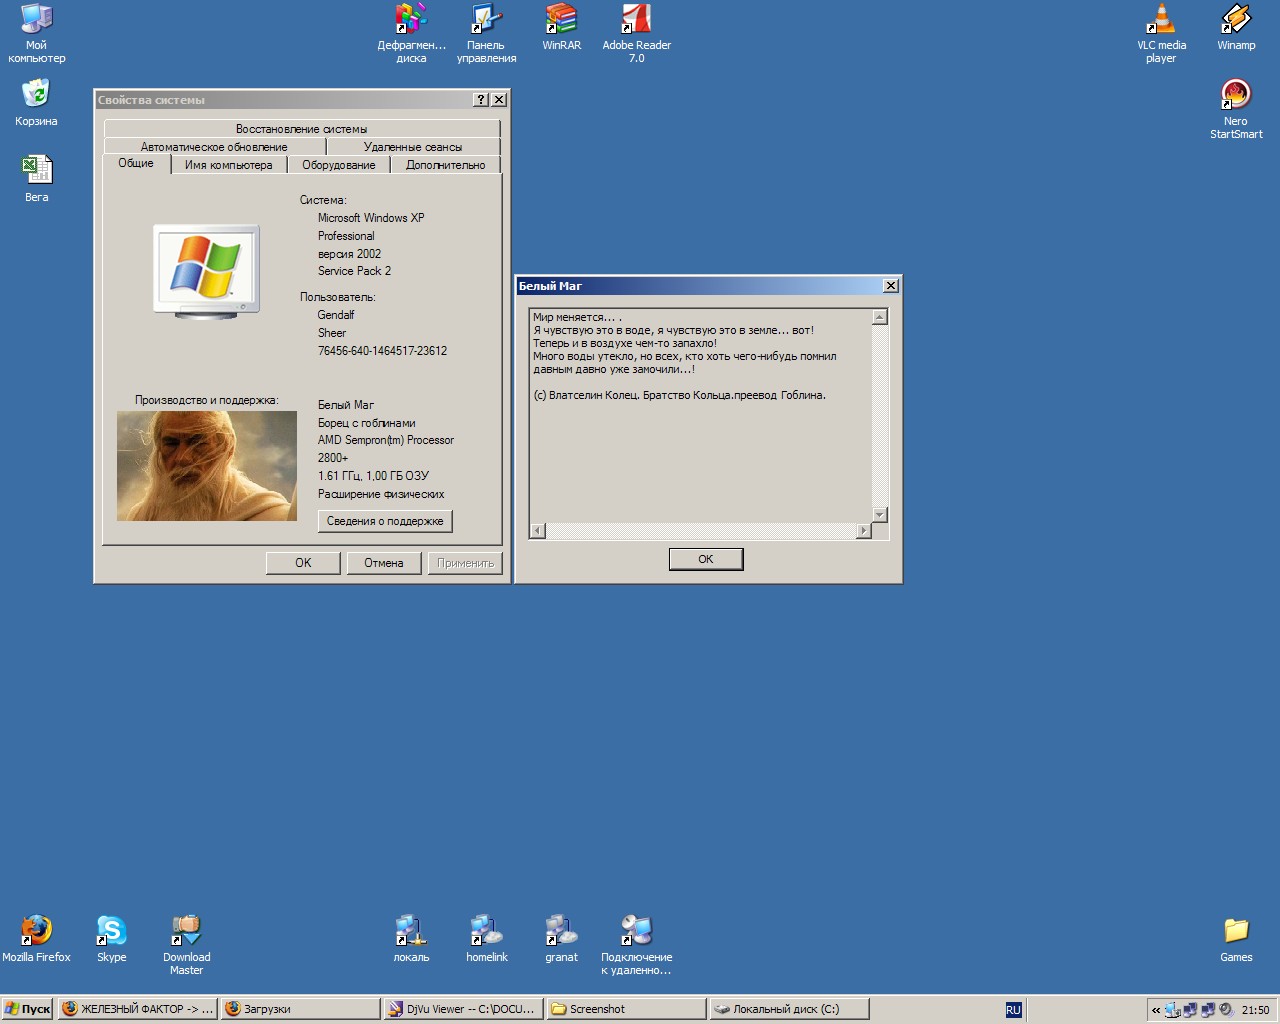Launch the Winamp desktop shortcut
Viewport: 1280px width, 1024px height.
1236,27
